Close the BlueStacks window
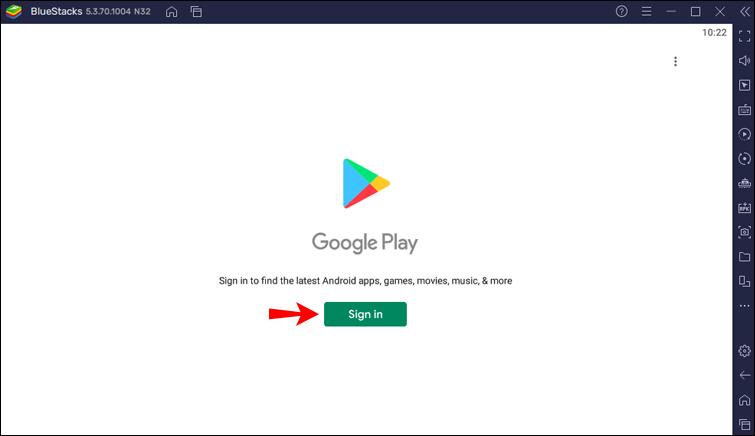This screenshot has width=755, height=436. coord(720,11)
